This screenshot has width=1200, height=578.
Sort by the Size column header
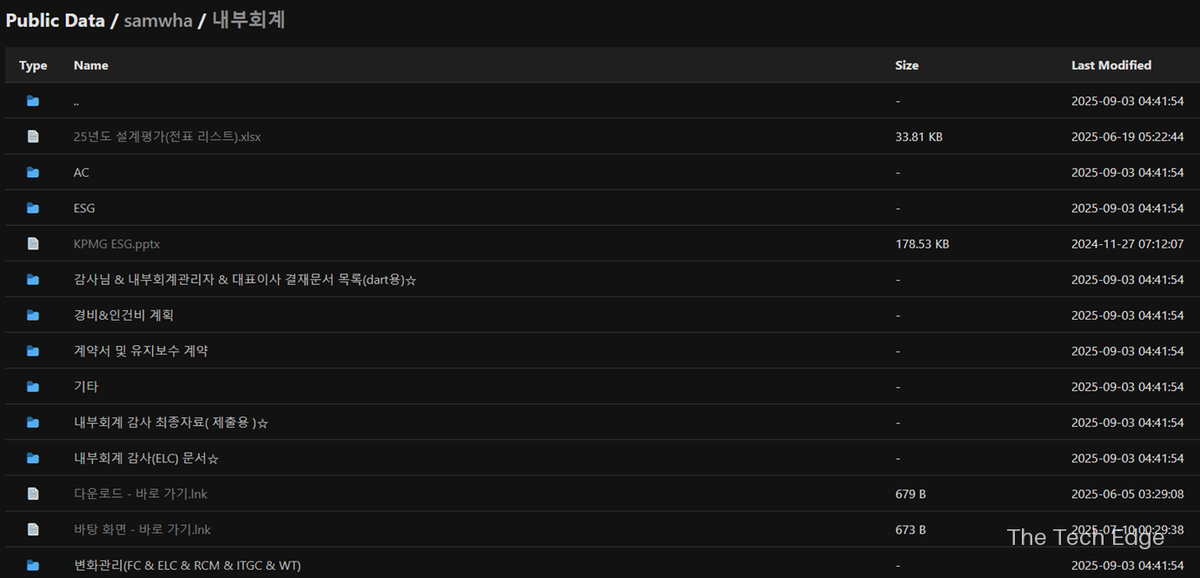pos(907,65)
